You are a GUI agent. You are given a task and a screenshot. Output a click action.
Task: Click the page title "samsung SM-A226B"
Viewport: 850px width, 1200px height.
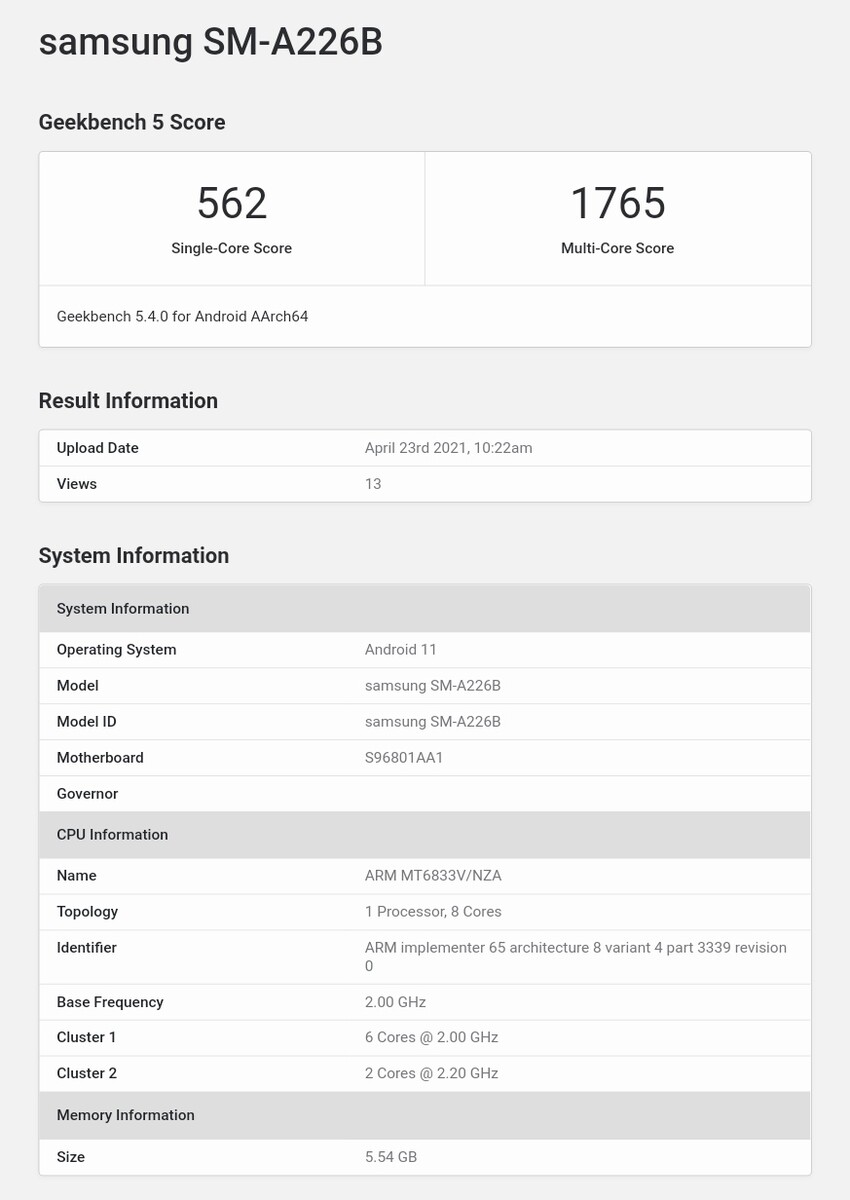pos(210,42)
